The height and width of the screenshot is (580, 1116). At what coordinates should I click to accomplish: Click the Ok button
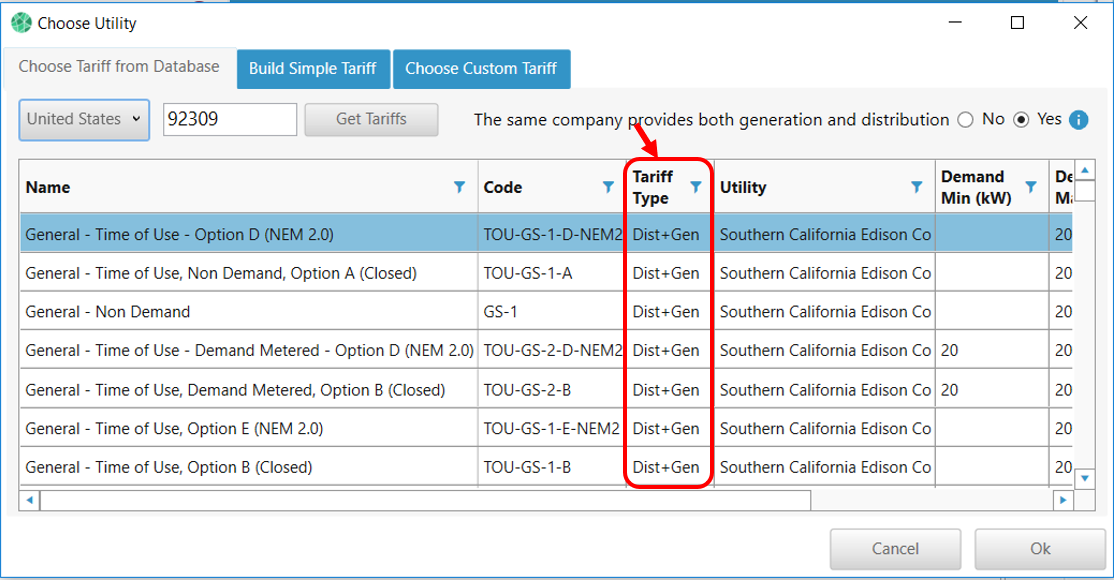point(1040,548)
